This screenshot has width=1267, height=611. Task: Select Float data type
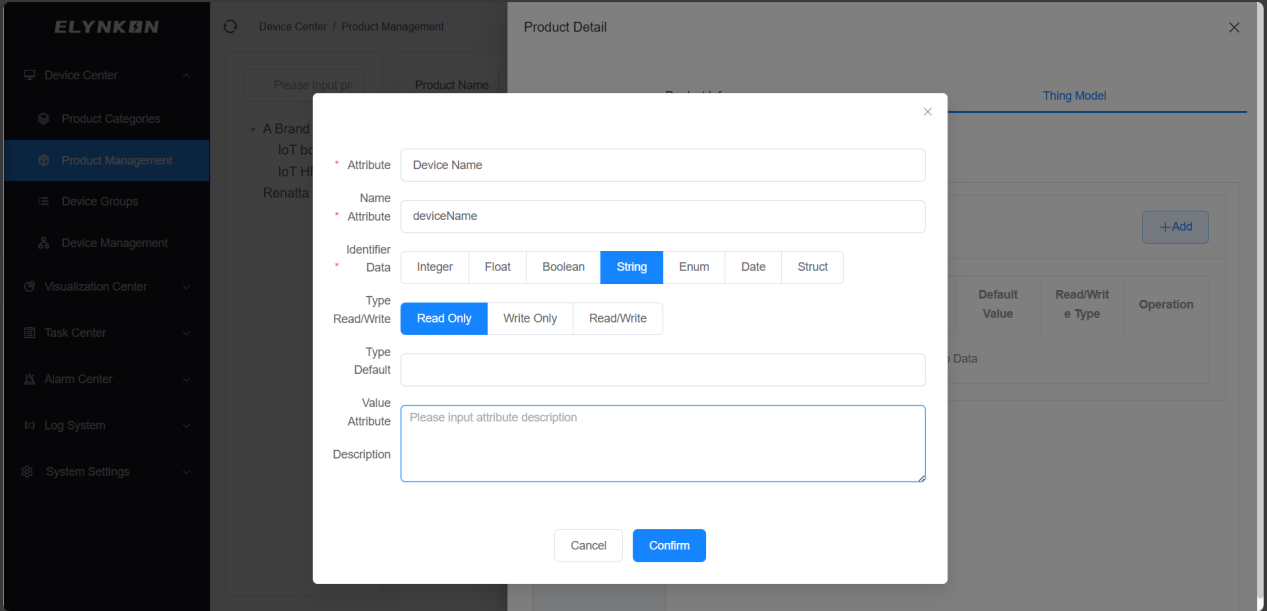498,267
